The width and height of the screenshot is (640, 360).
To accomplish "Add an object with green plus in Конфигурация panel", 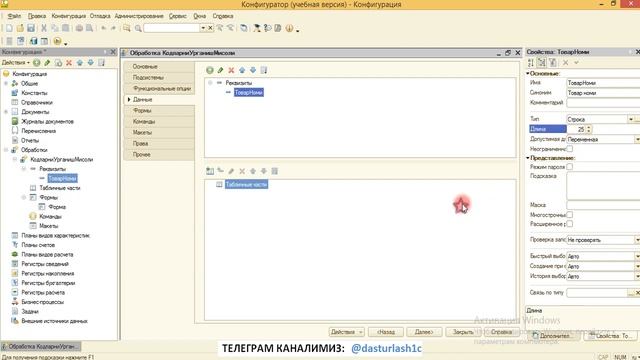I will pyautogui.click(x=37, y=62).
